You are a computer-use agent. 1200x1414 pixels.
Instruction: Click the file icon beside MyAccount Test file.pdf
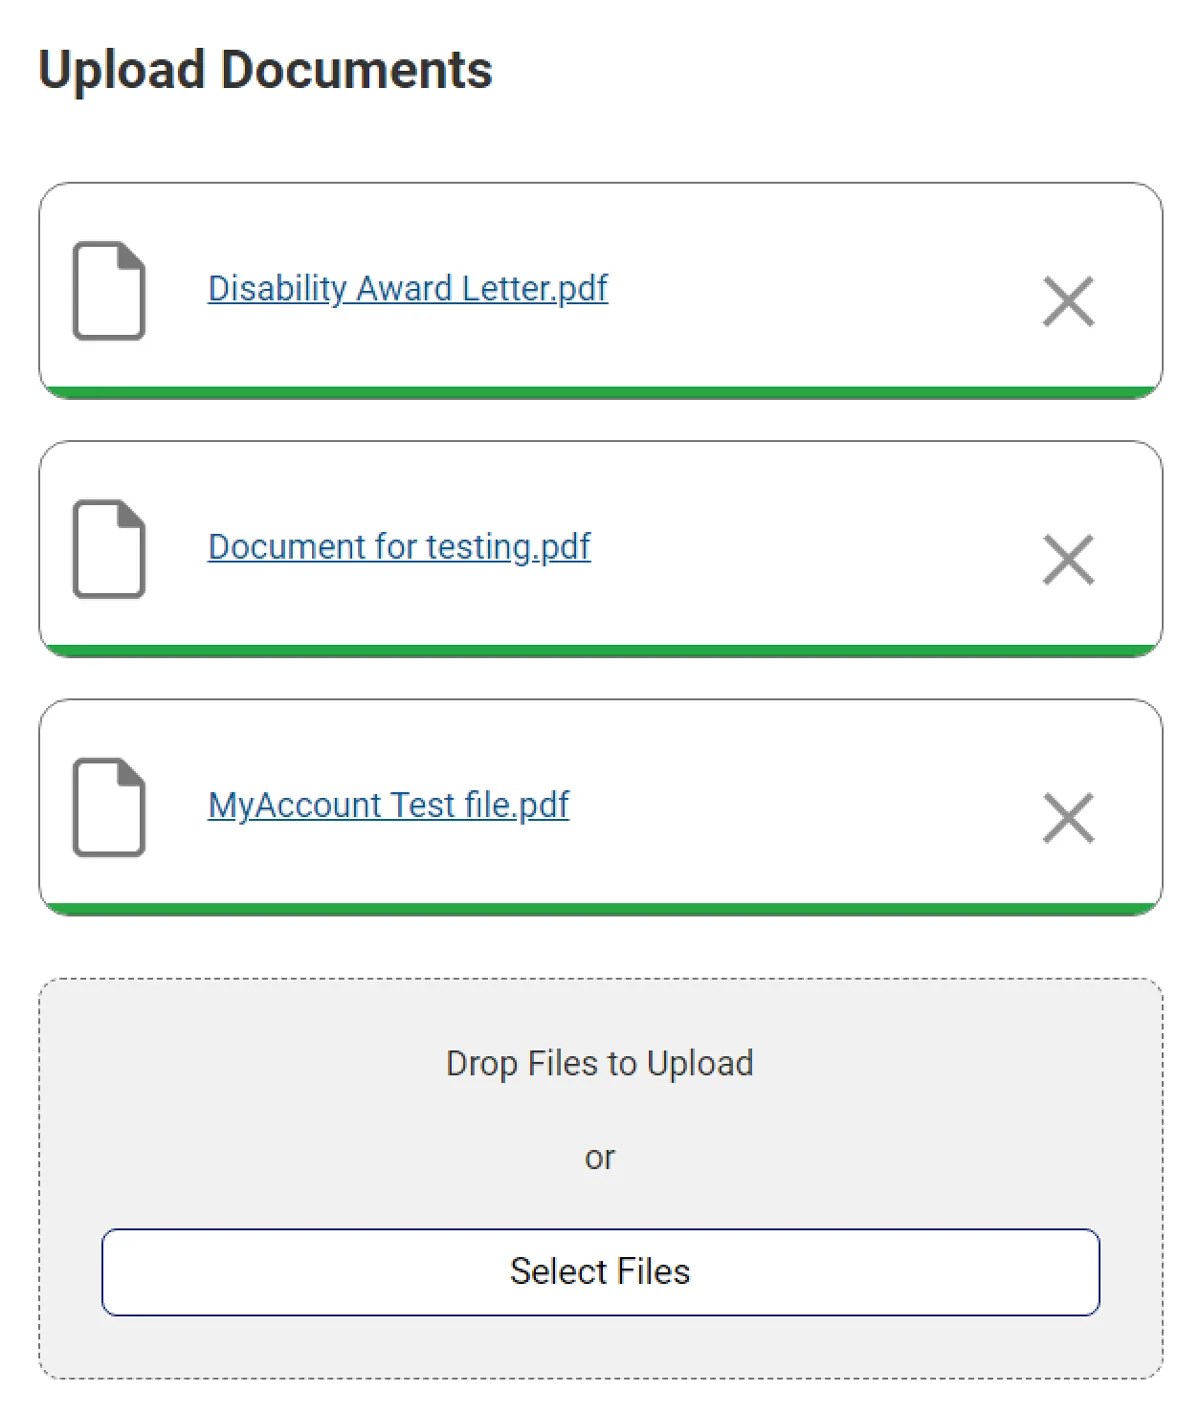pos(109,807)
